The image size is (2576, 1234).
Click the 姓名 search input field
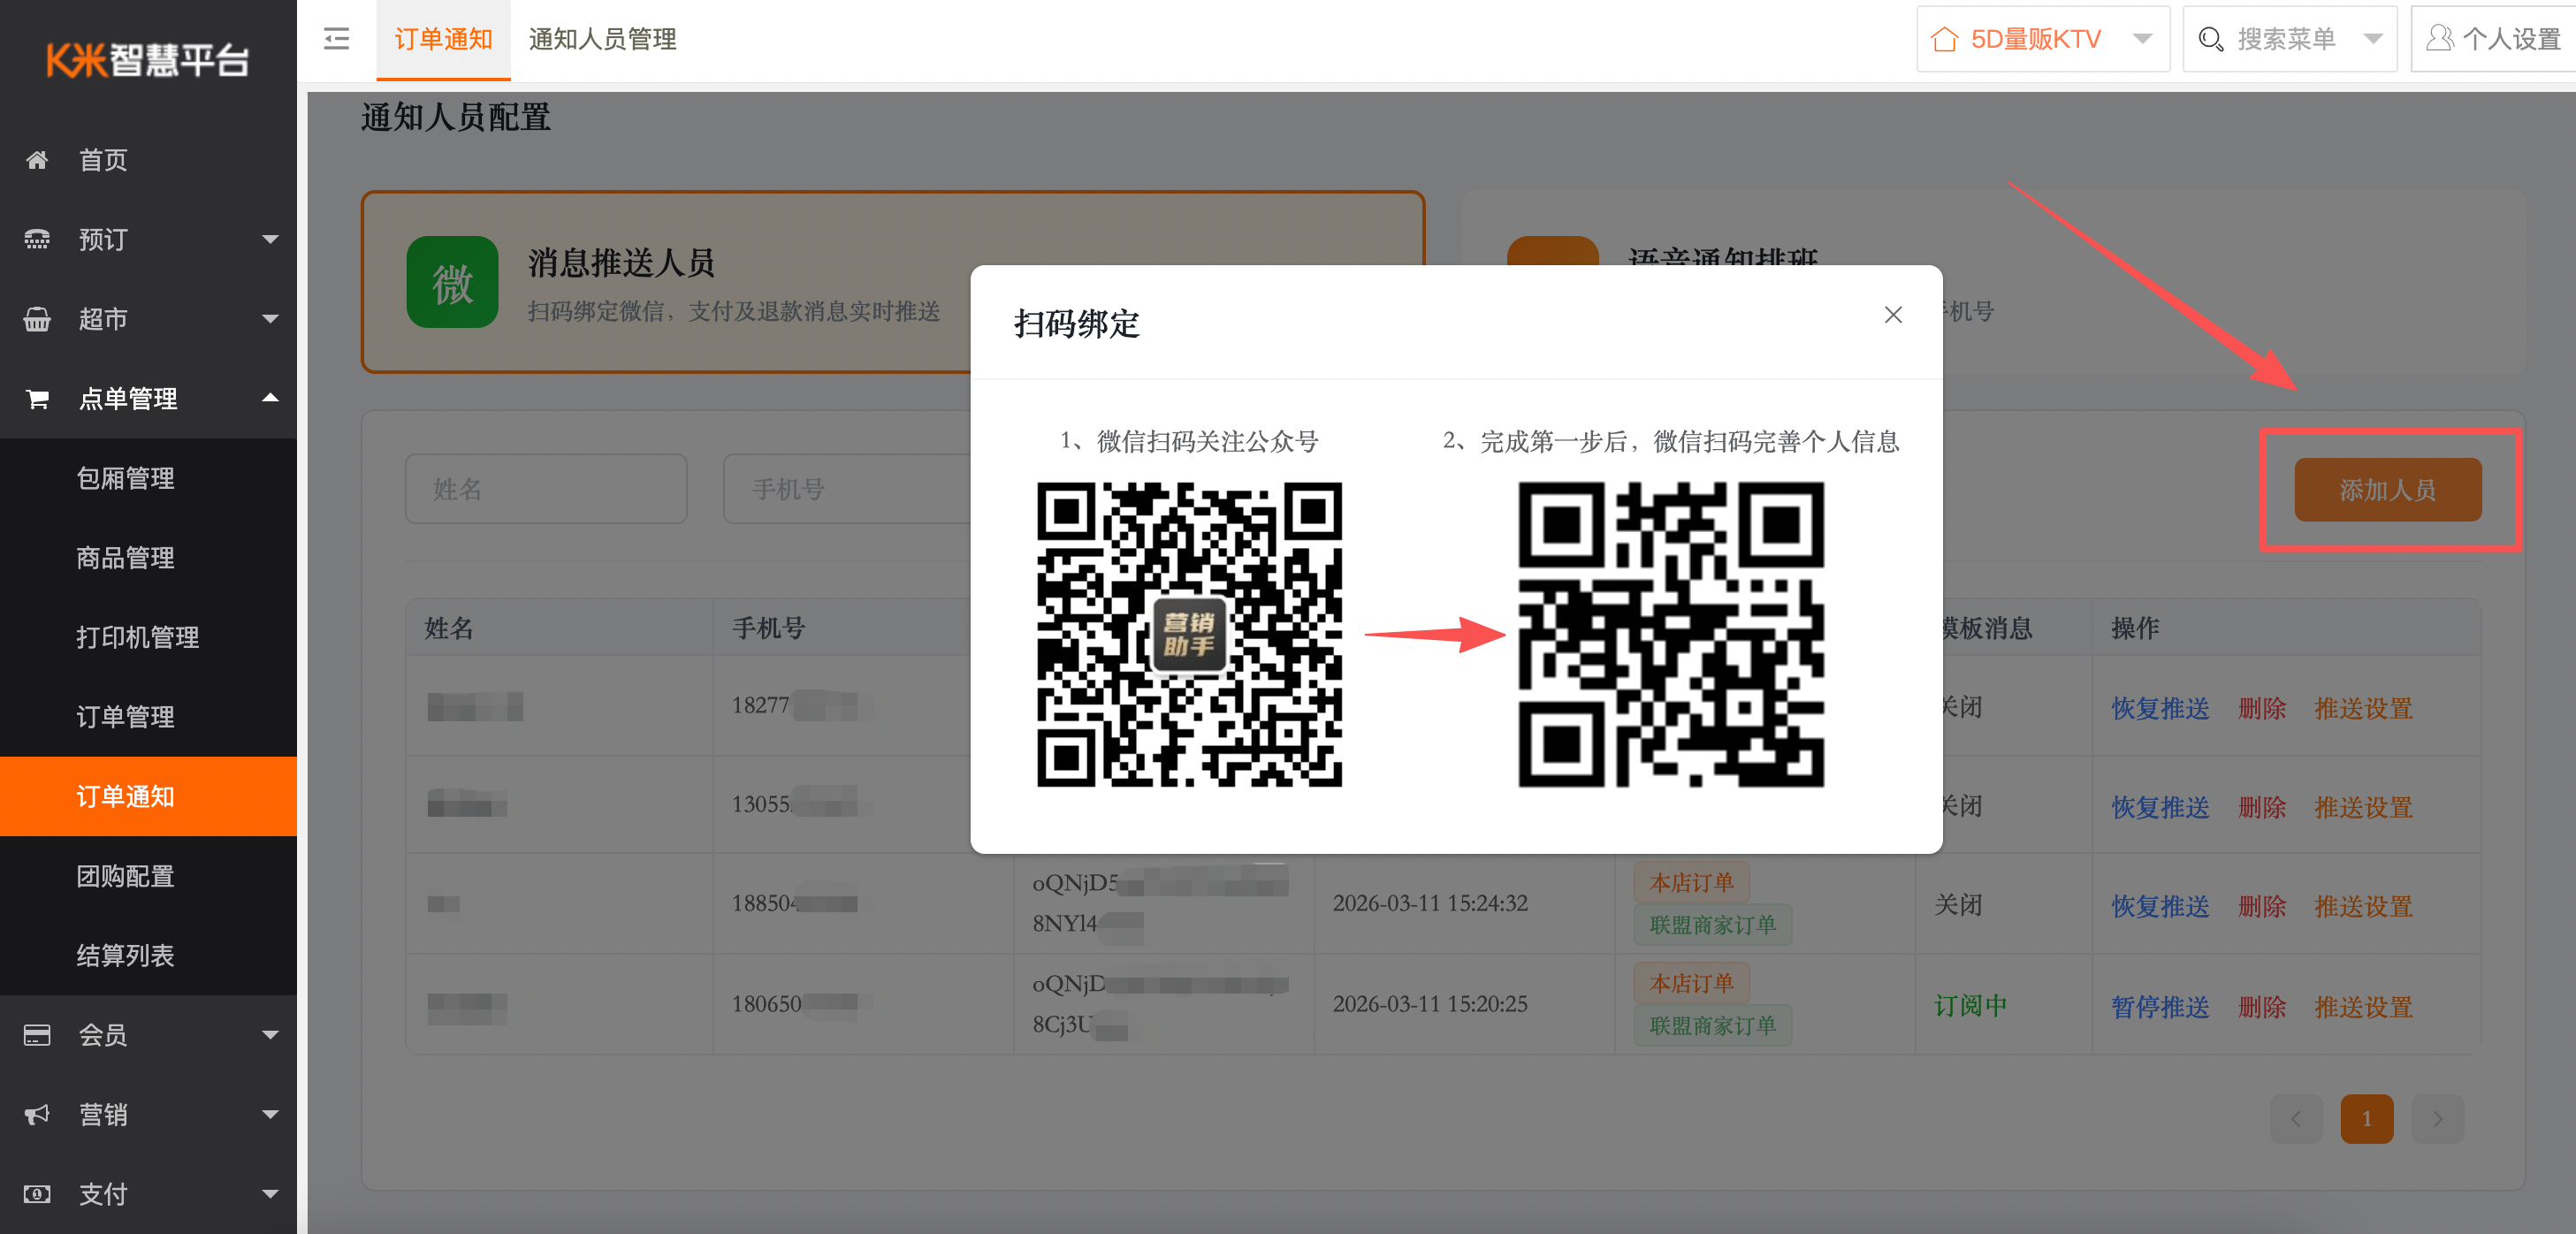coord(546,489)
